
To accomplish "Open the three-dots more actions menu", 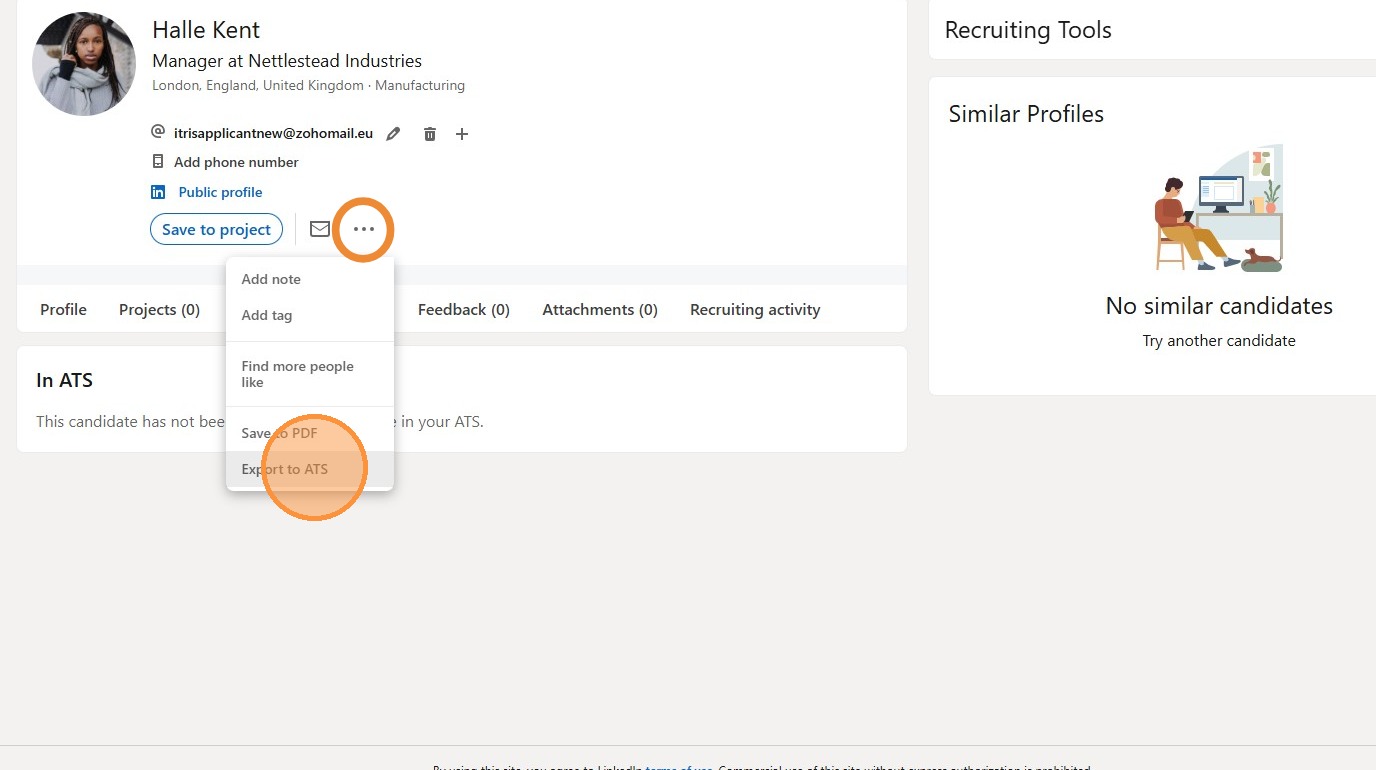I will point(363,229).
